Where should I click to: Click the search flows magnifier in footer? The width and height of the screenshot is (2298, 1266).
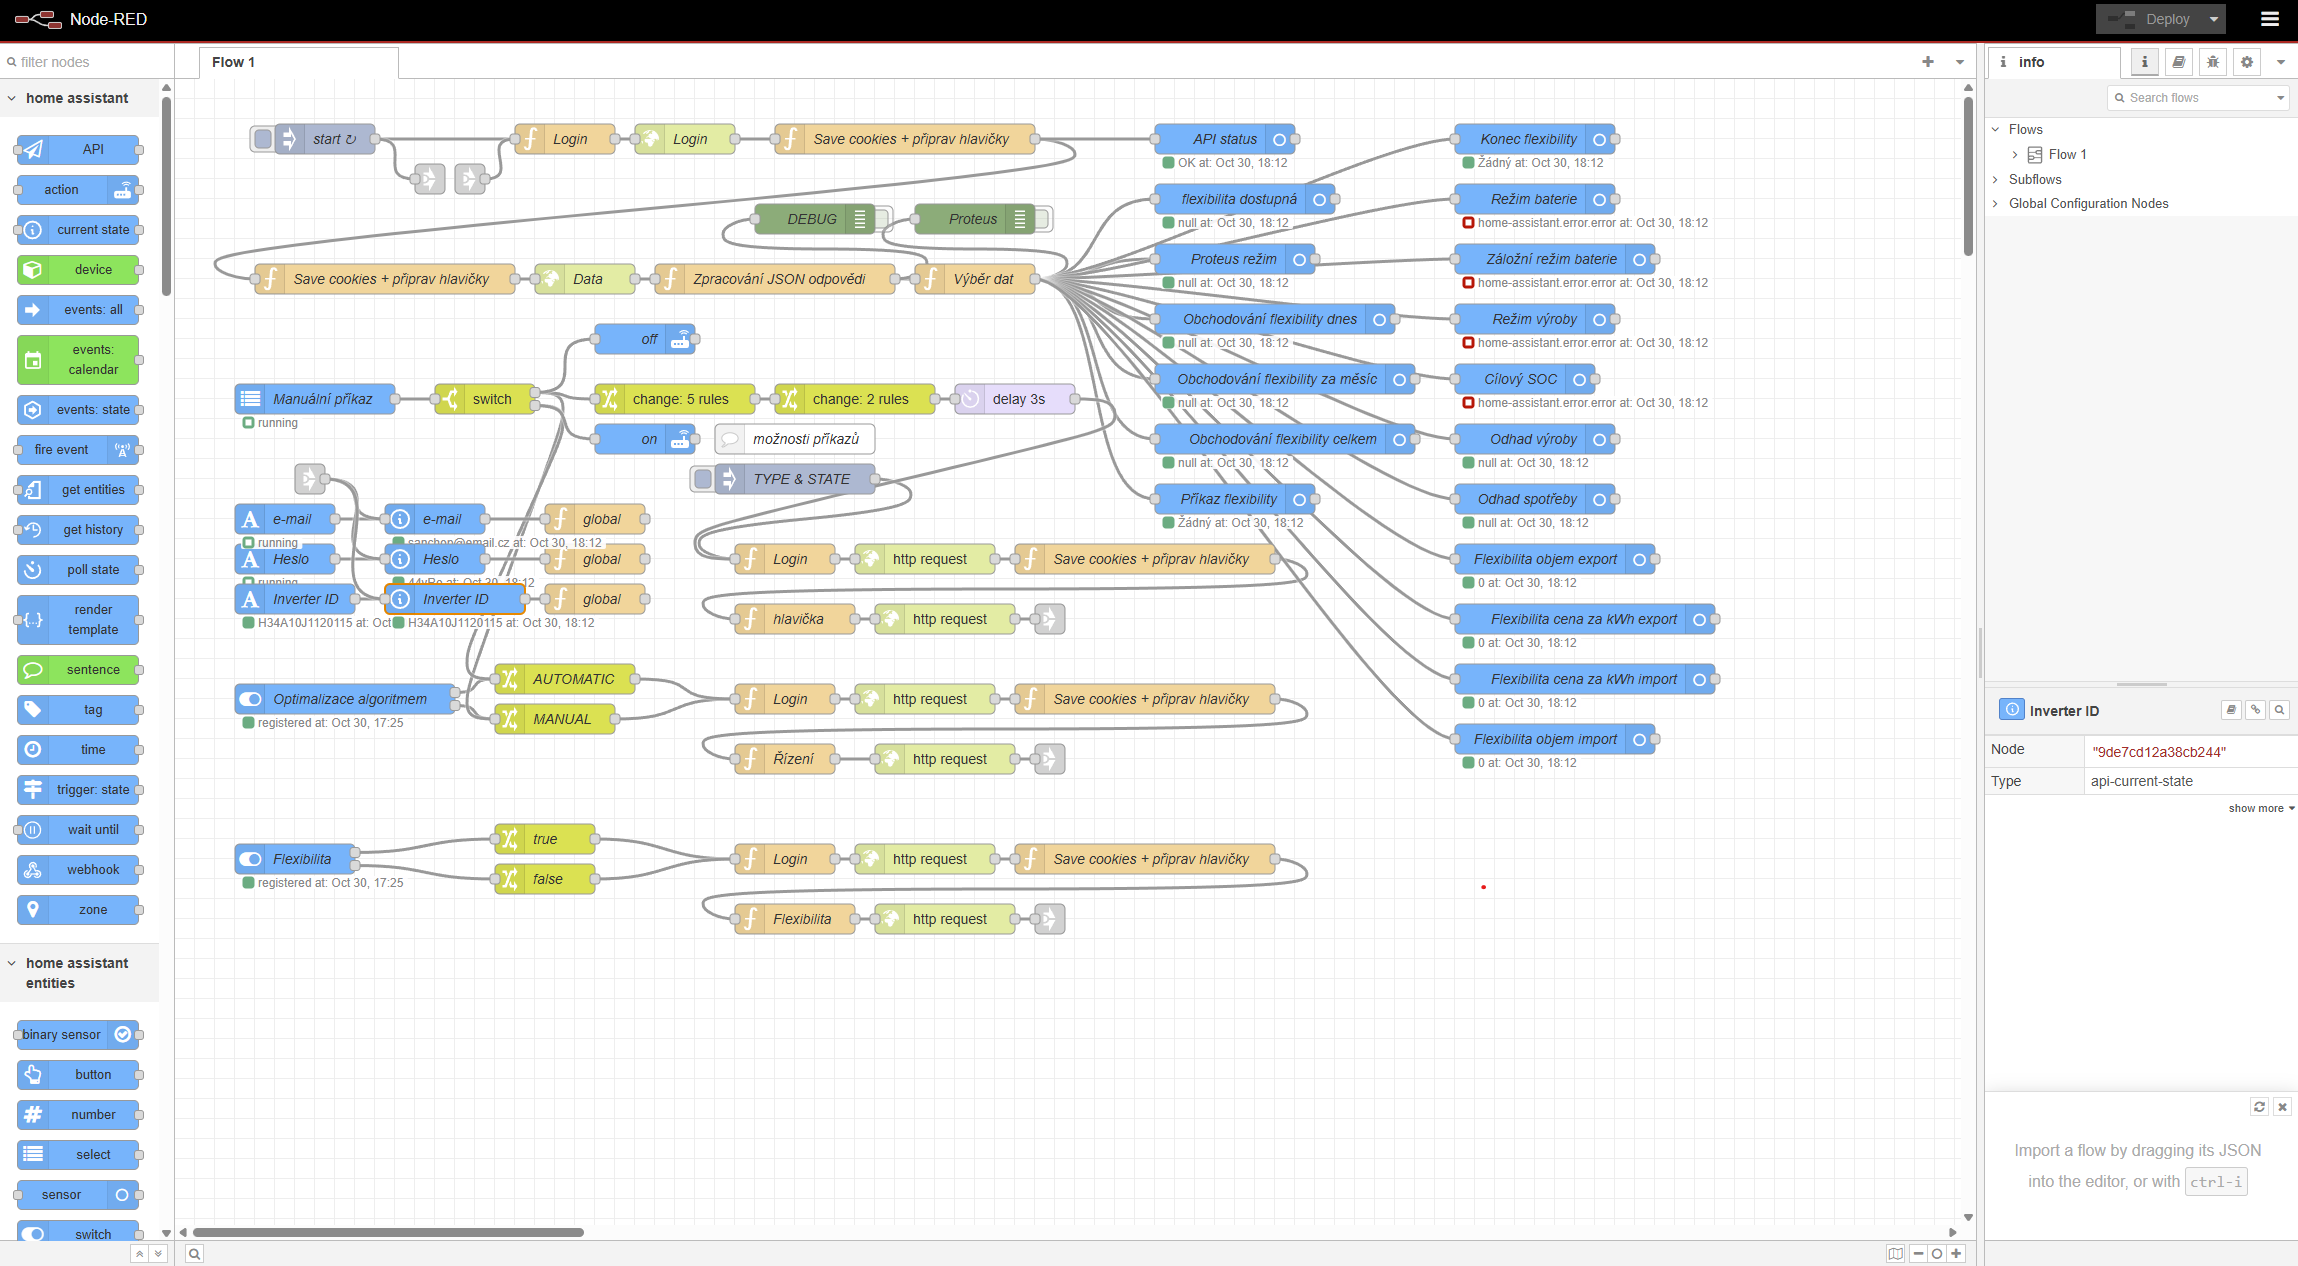[x=195, y=1254]
